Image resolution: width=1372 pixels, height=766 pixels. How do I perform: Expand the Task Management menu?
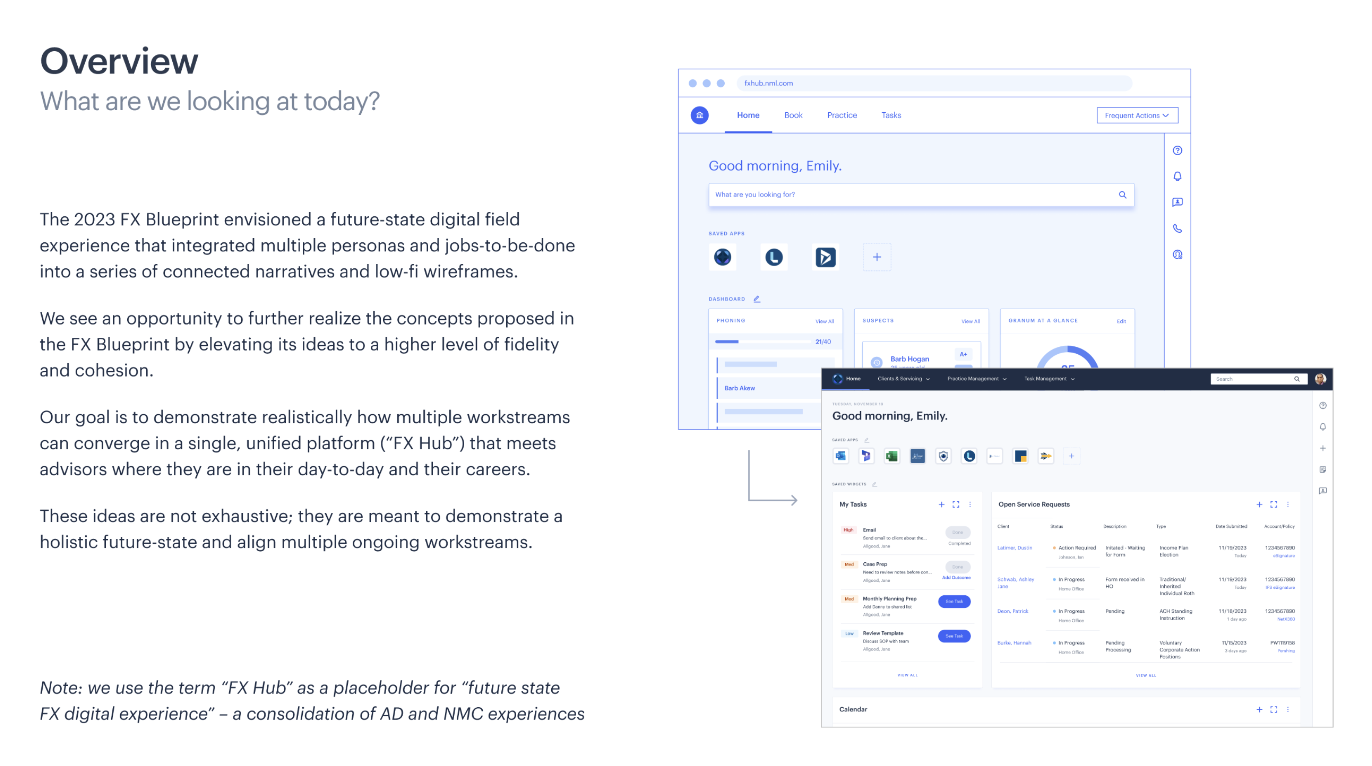tap(1050, 379)
